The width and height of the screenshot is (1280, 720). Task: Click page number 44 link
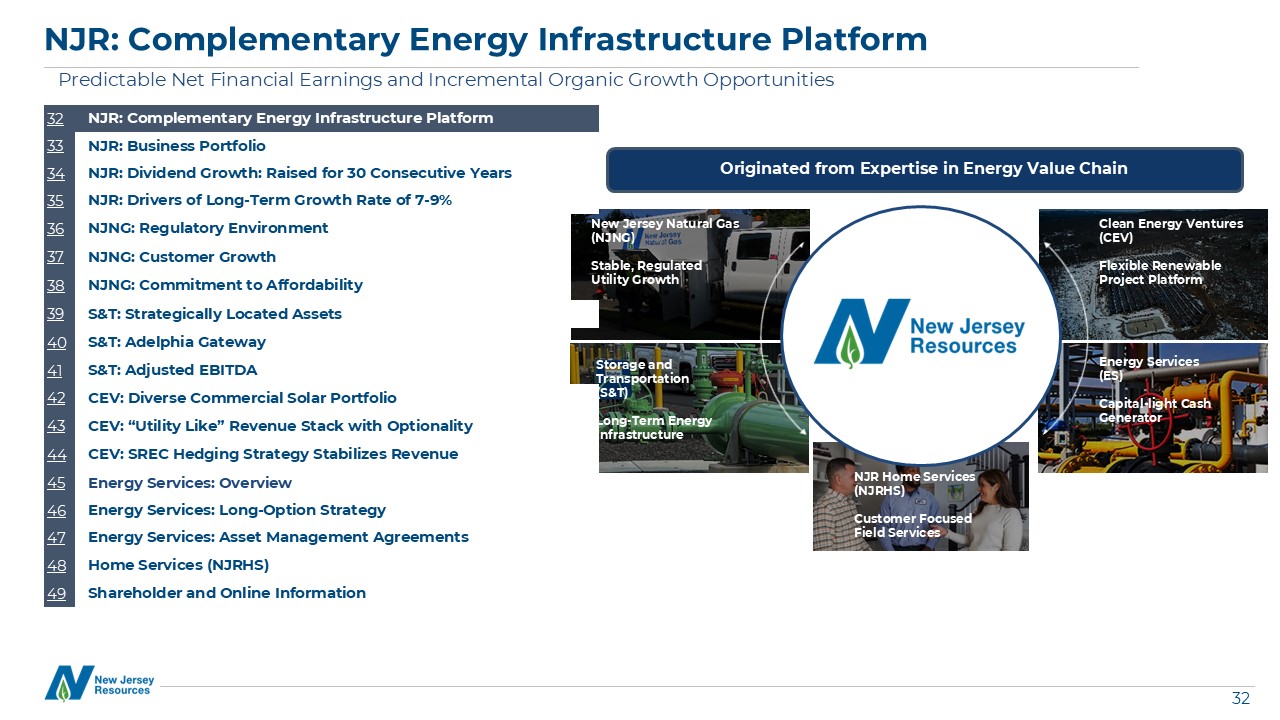pyautogui.click(x=55, y=454)
